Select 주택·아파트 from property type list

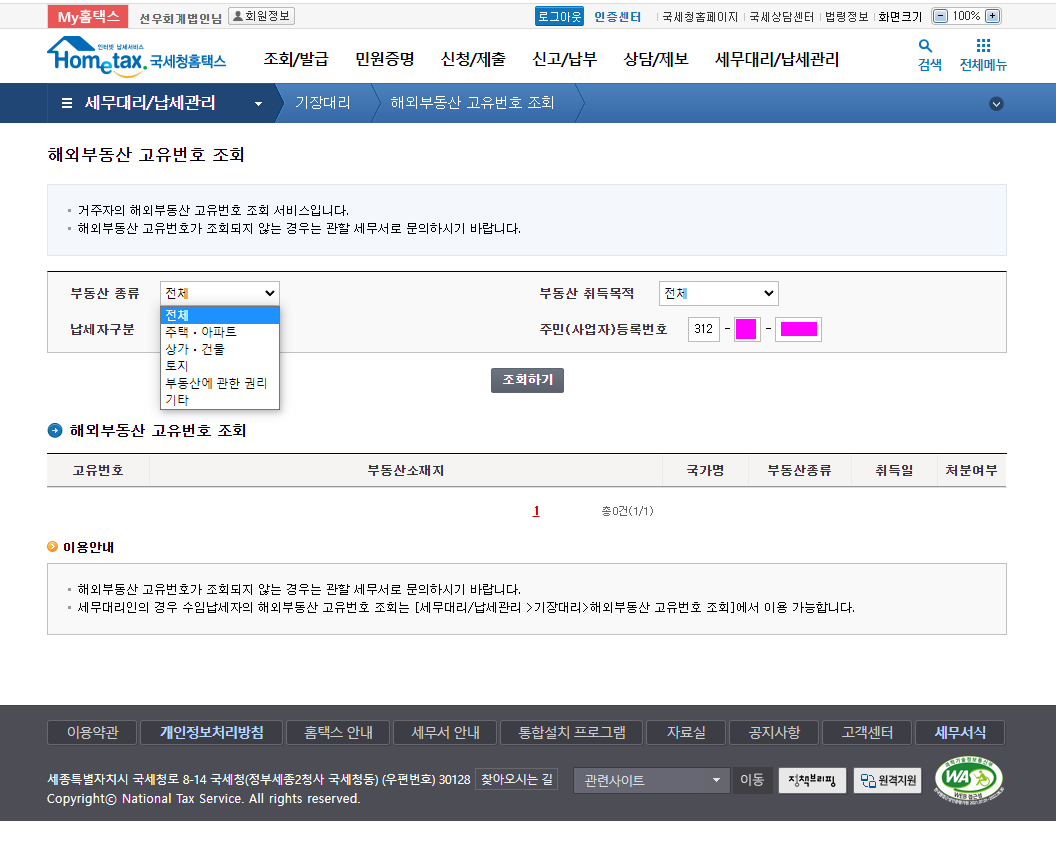[x=201, y=332]
